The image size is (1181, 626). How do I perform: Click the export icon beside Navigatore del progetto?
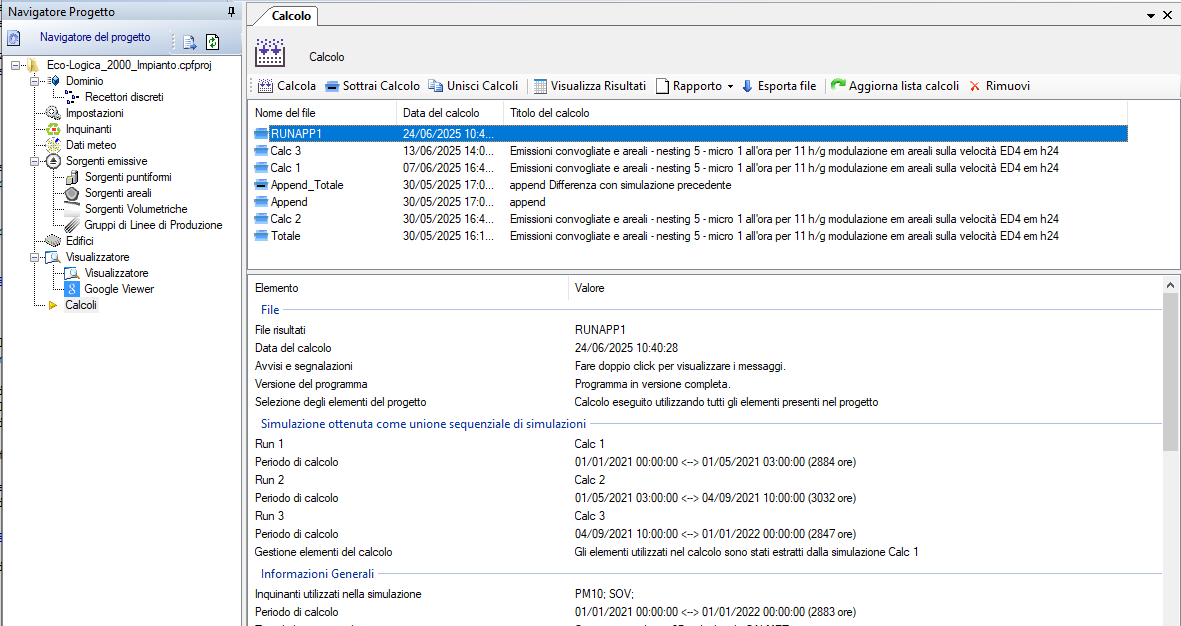coord(190,42)
